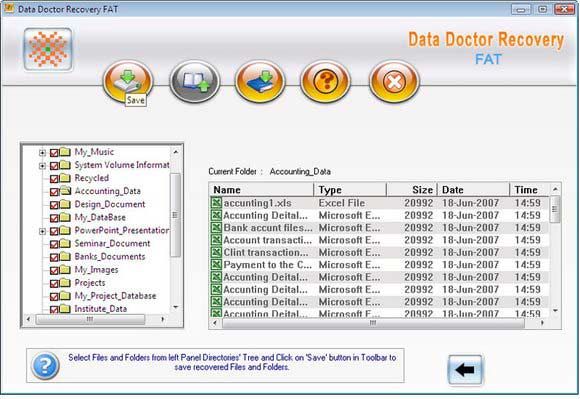The image size is (580, 399).
Task: Click folder icon of Projects
Action: pyautogui.click(x=65, y=283)
